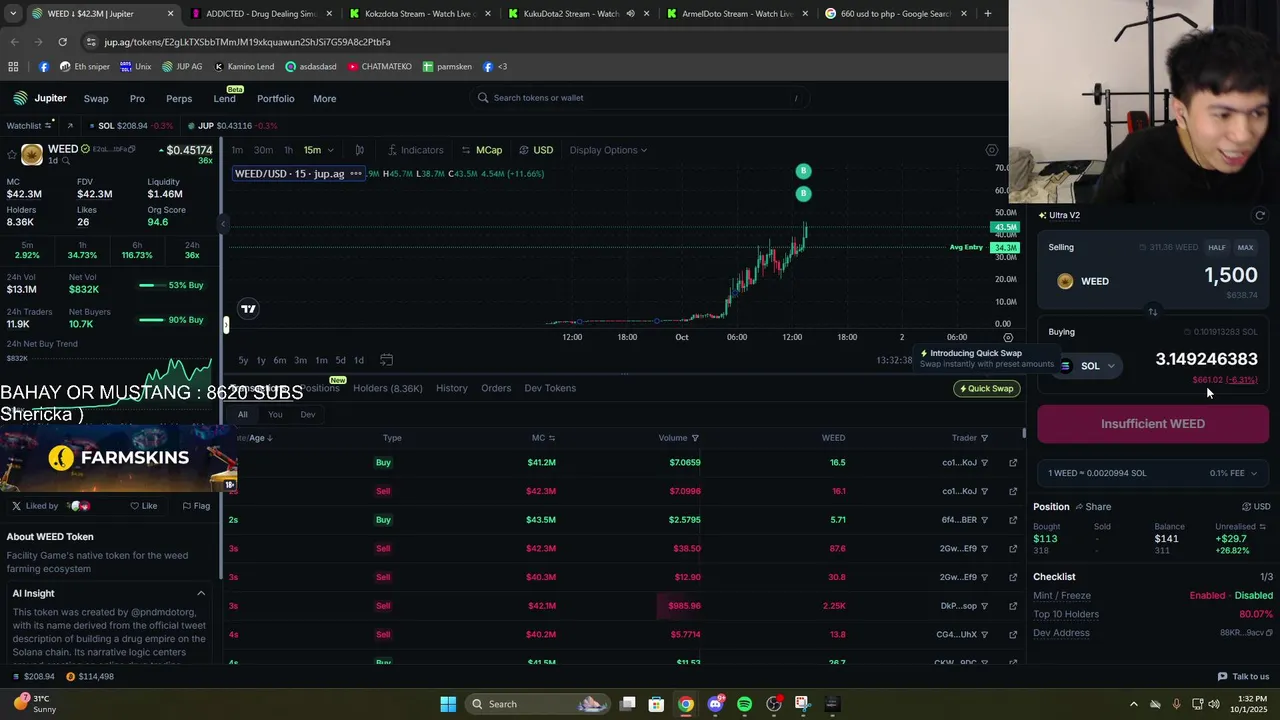The image size is (1280, 720).
Task: Like the WEED token
Action: coord(143,506)
